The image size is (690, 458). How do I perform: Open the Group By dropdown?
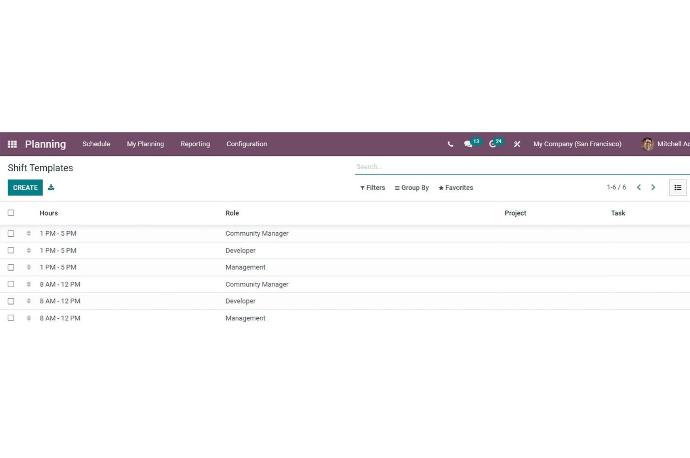412,188
